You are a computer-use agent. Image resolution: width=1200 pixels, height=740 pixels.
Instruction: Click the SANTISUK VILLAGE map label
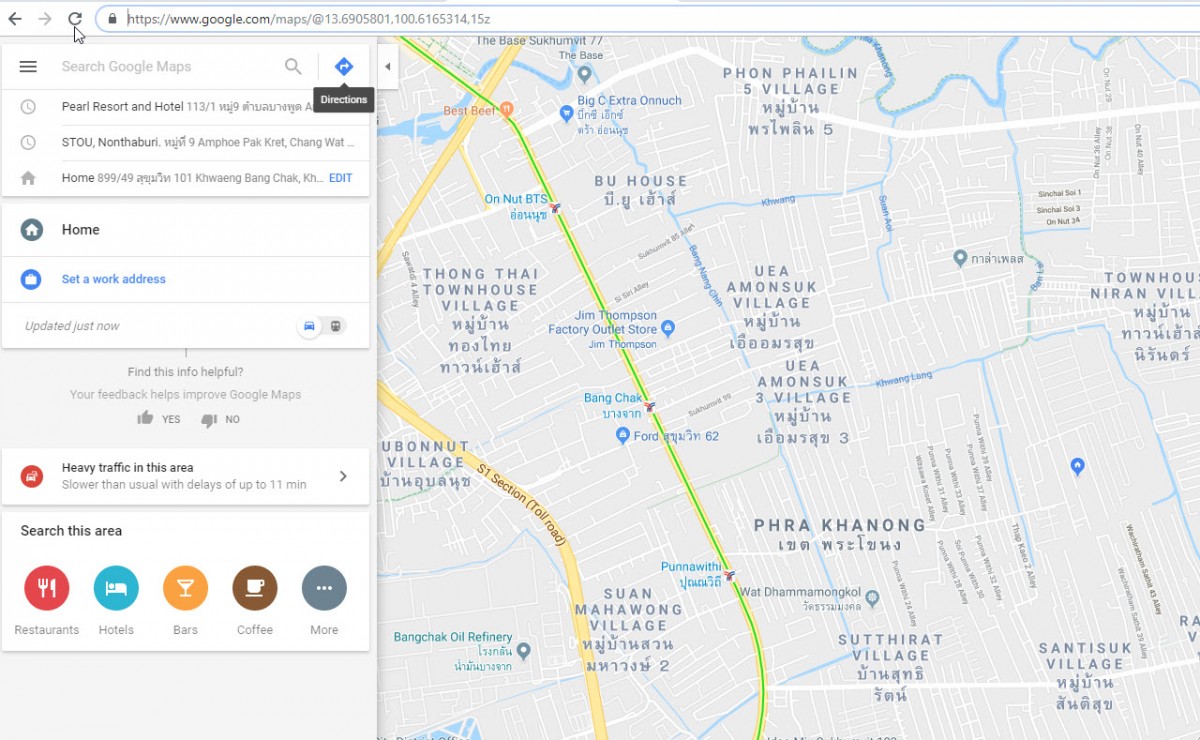pyautogui.click(x=1085, y=656)
